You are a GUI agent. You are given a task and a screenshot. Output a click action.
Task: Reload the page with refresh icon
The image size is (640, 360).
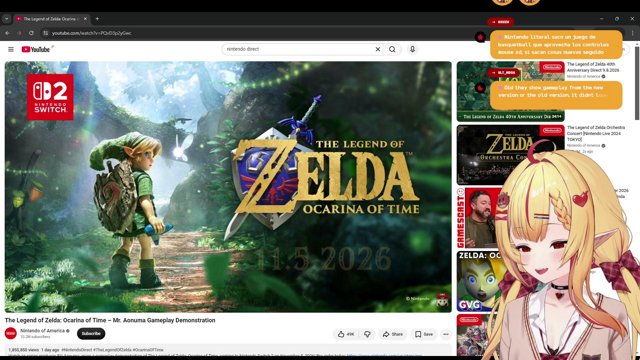31,33
